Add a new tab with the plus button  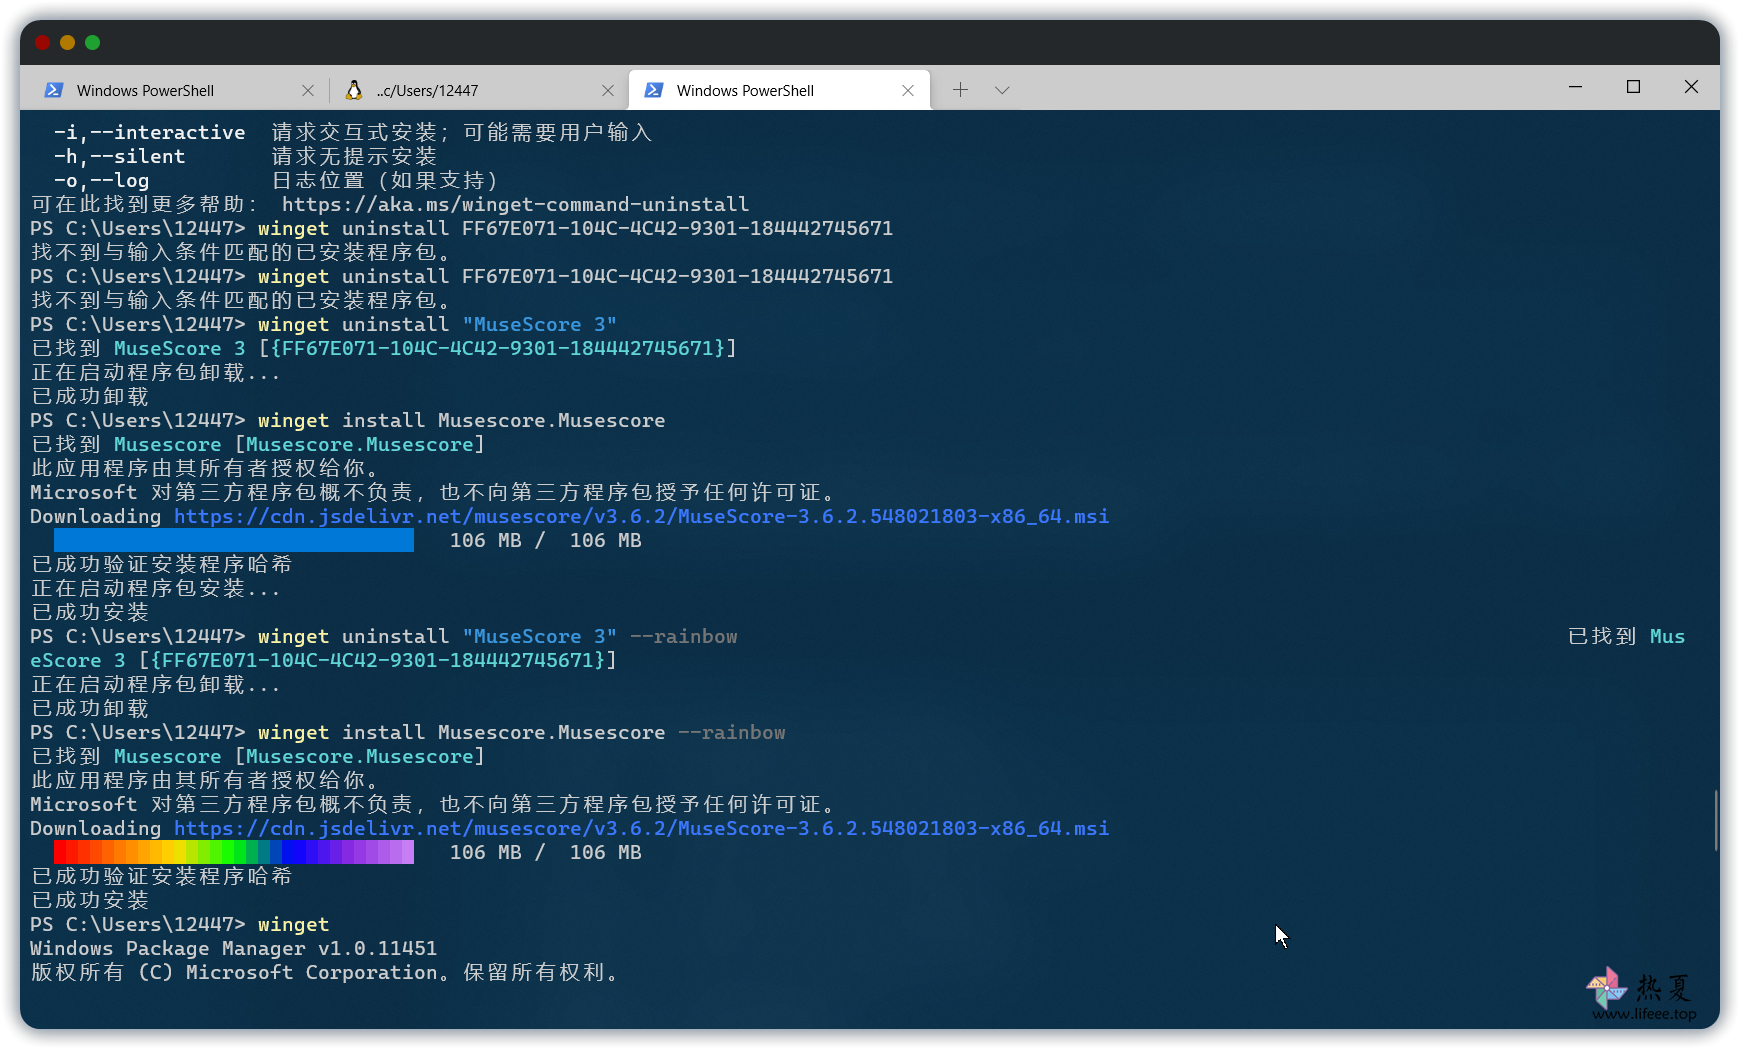pyautogui.click(x=960, y=90)
